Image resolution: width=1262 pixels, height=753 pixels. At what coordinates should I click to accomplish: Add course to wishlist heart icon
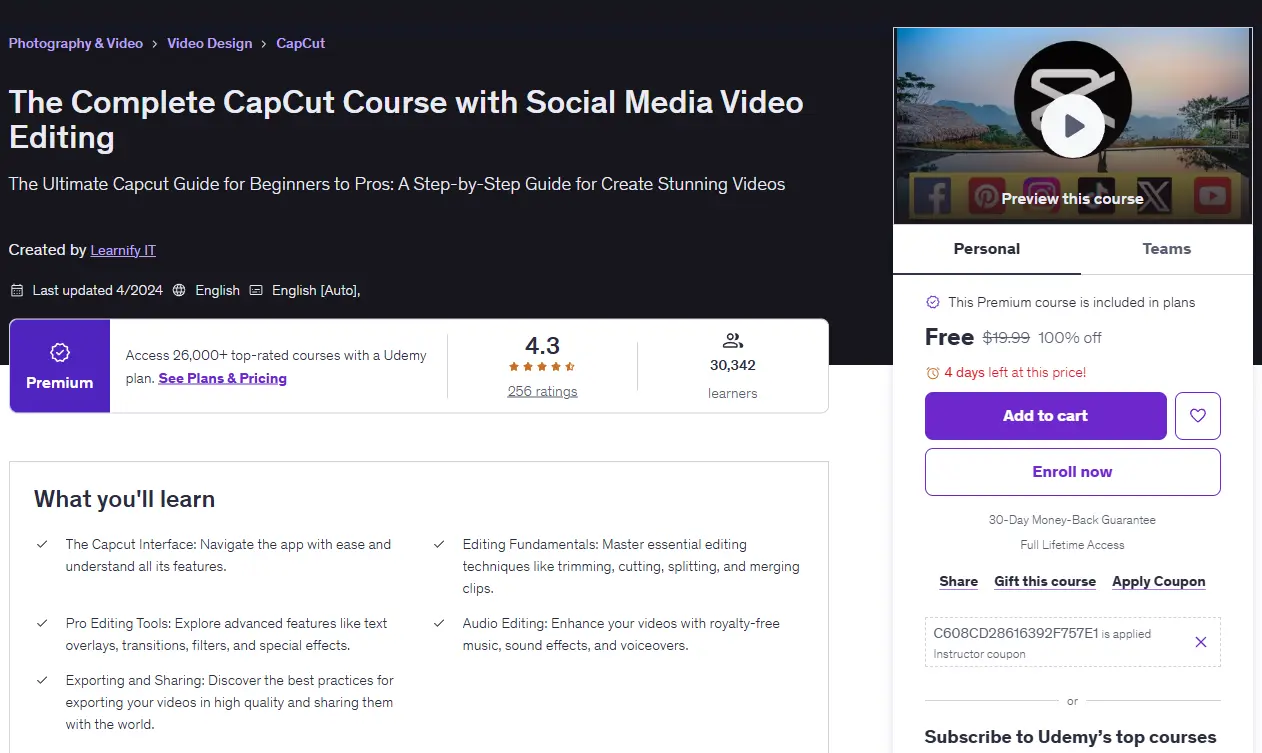(1198, 416)
